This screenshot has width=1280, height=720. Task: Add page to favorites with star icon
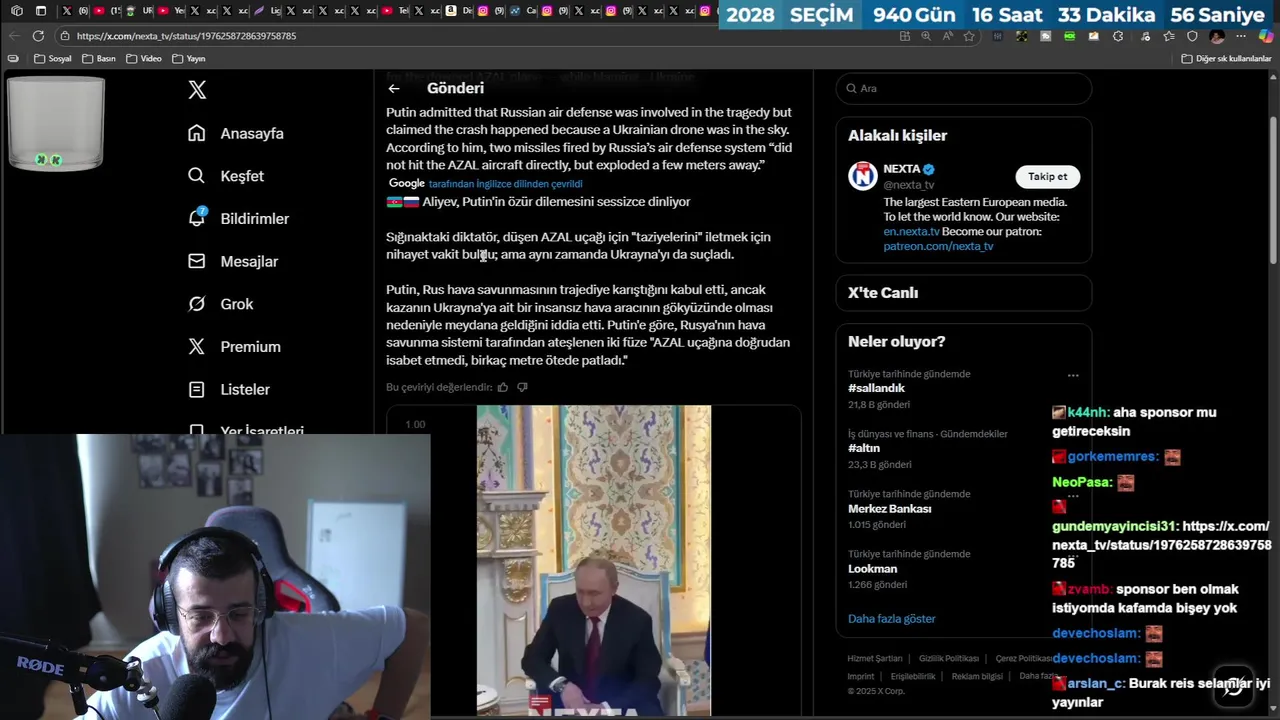point(969,36)
